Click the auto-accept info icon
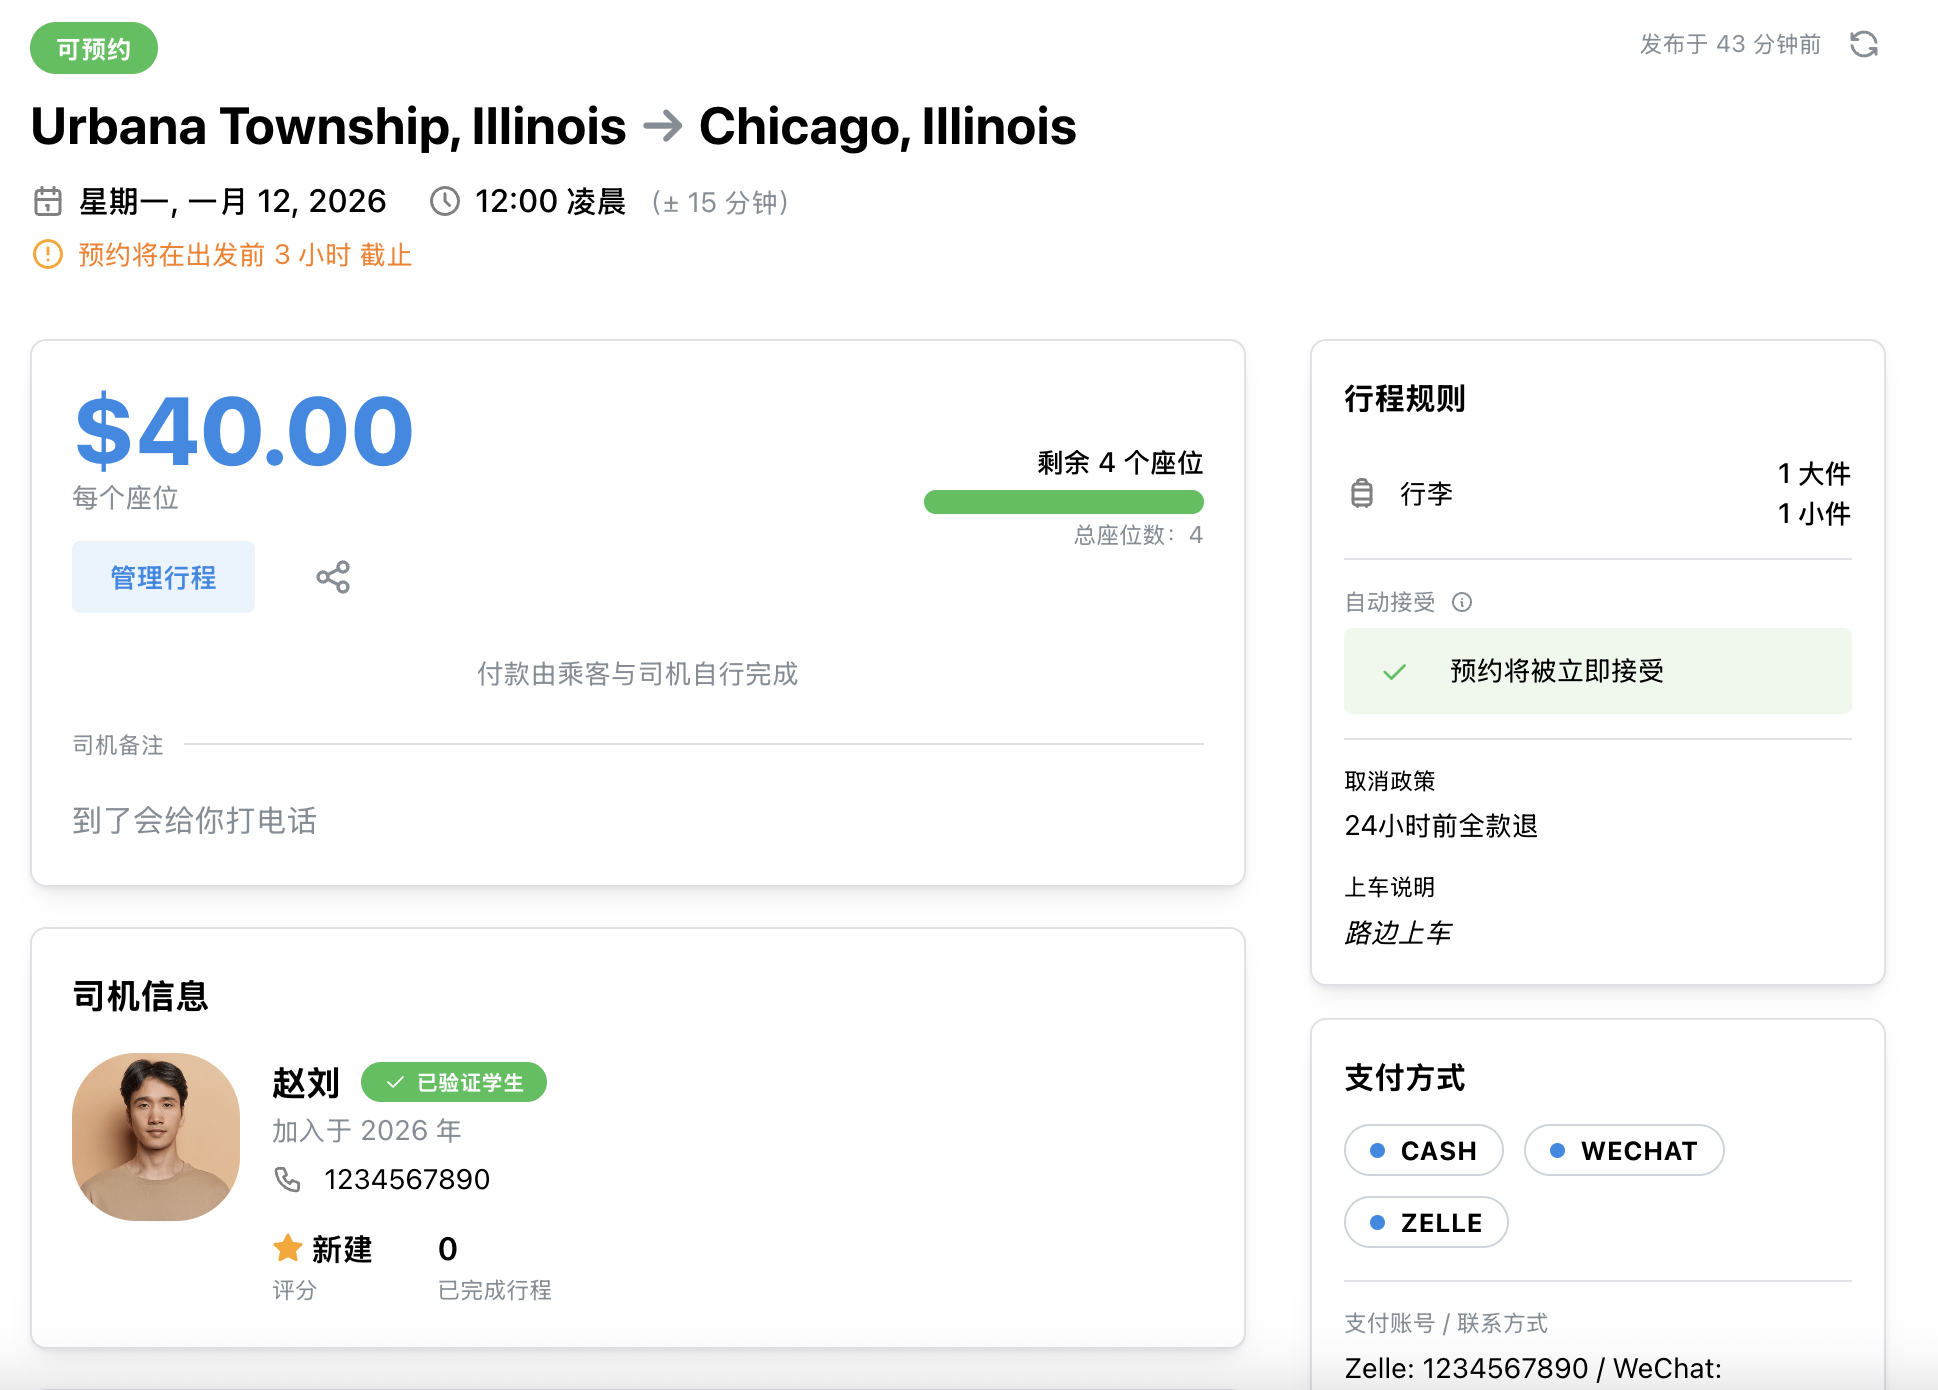 [1462, 602]
